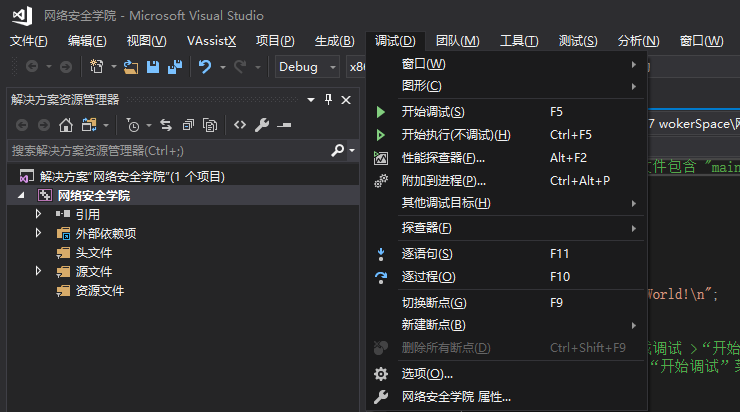Click the search magnifier icon in Solution Explorer
This screenshot has height=412, width=740.
pyautogui.click(x=337, y=151)
